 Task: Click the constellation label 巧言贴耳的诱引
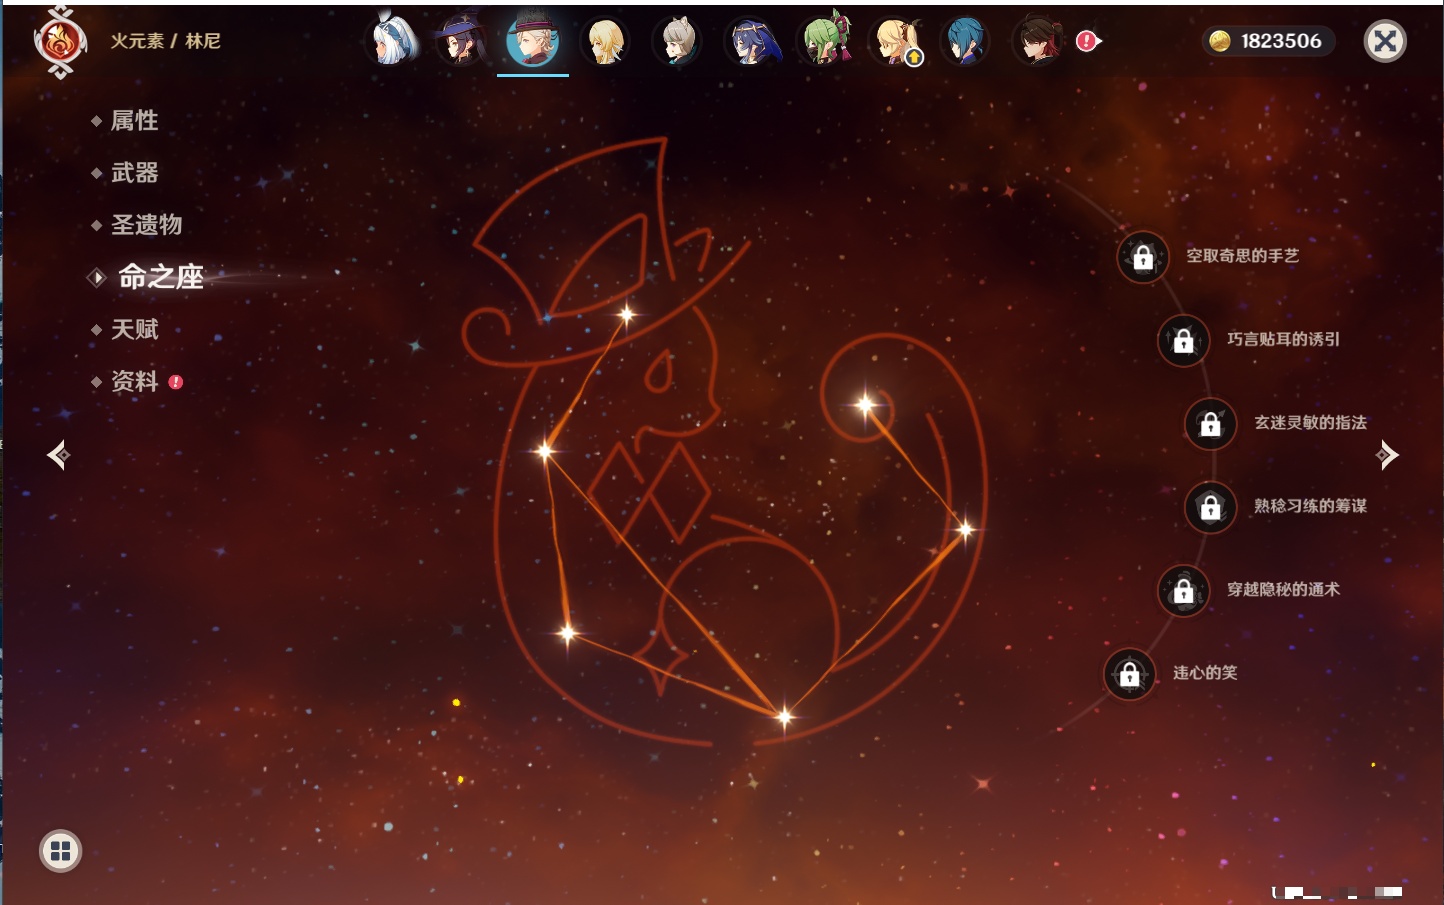coord(1283,339)
